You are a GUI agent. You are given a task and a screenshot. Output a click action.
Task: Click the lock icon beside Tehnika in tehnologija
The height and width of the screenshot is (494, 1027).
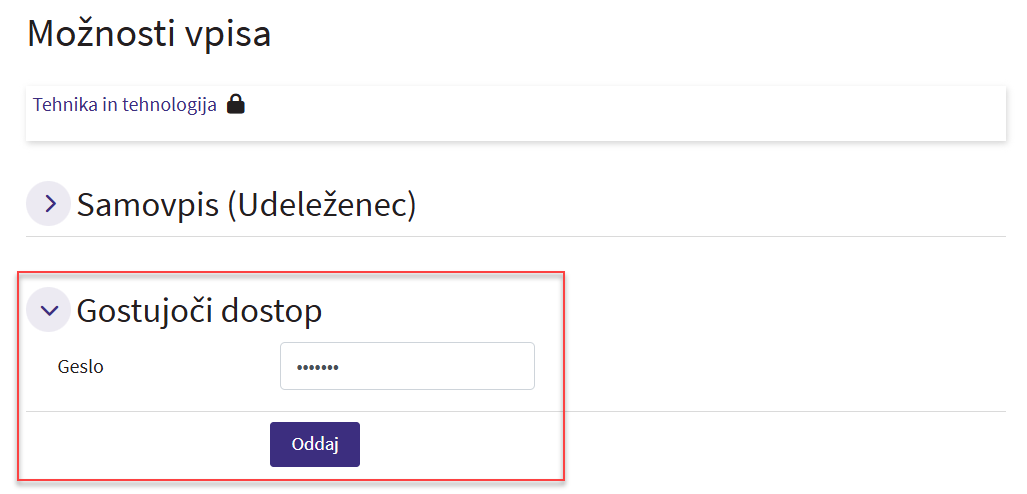[236, 104]
